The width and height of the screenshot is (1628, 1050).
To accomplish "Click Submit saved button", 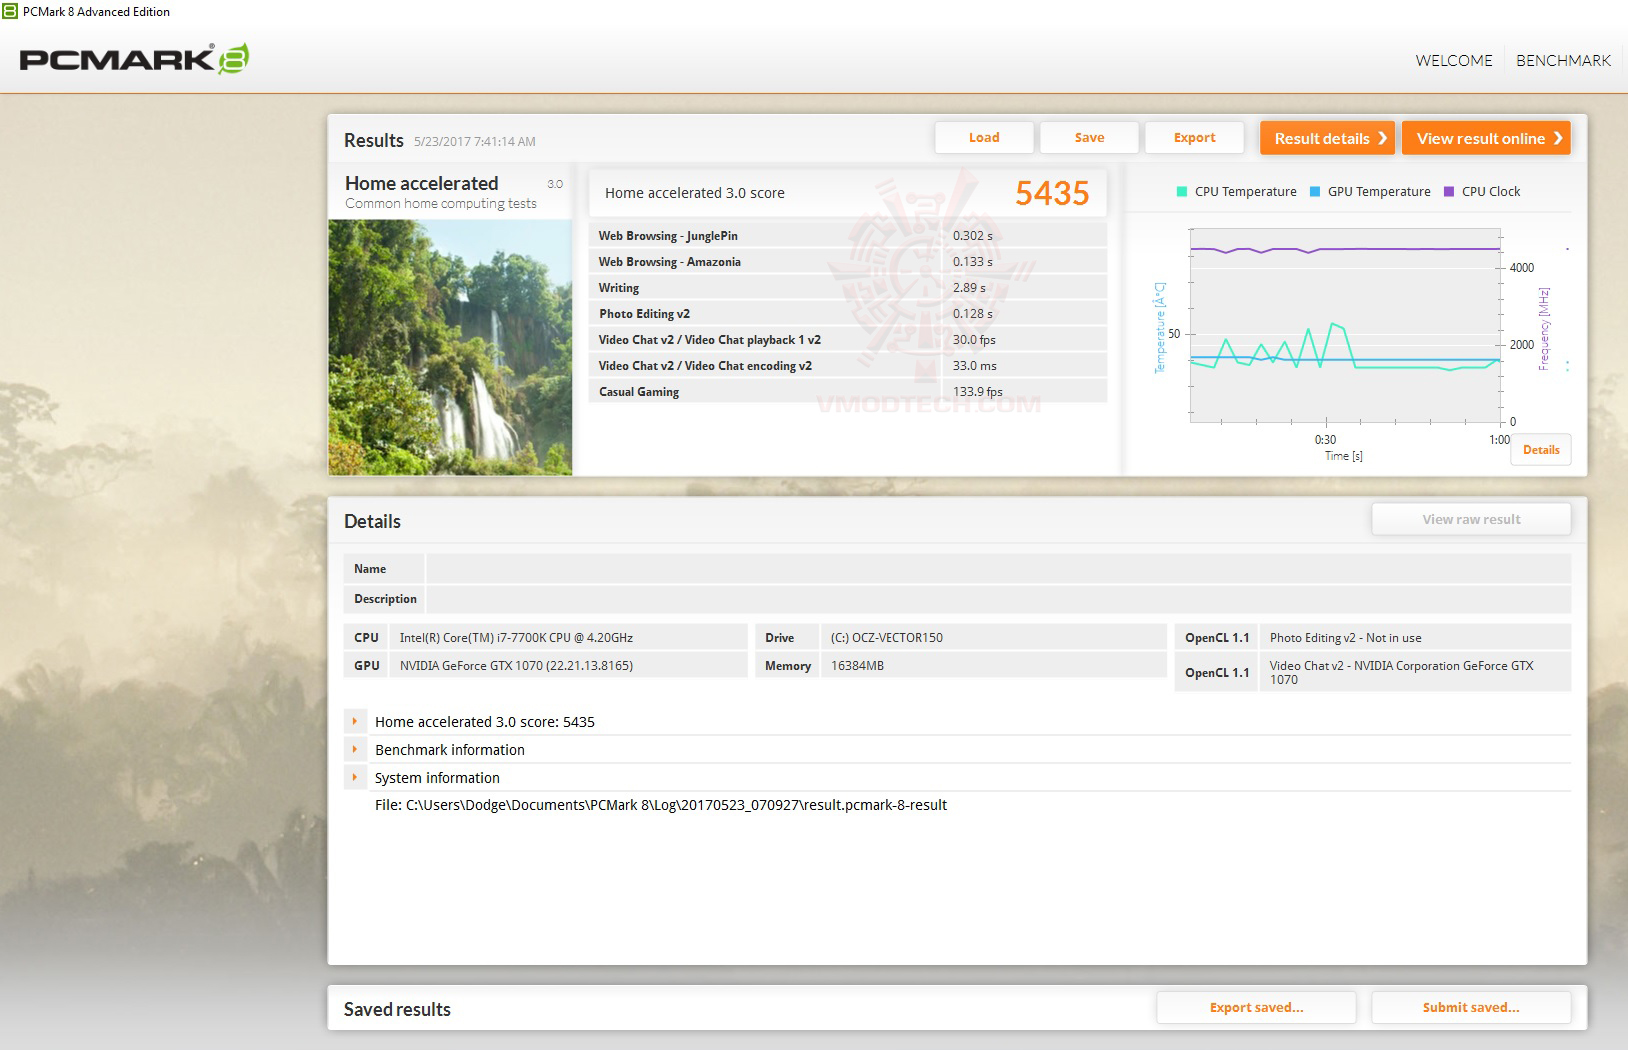I will pos(1471,1007).
